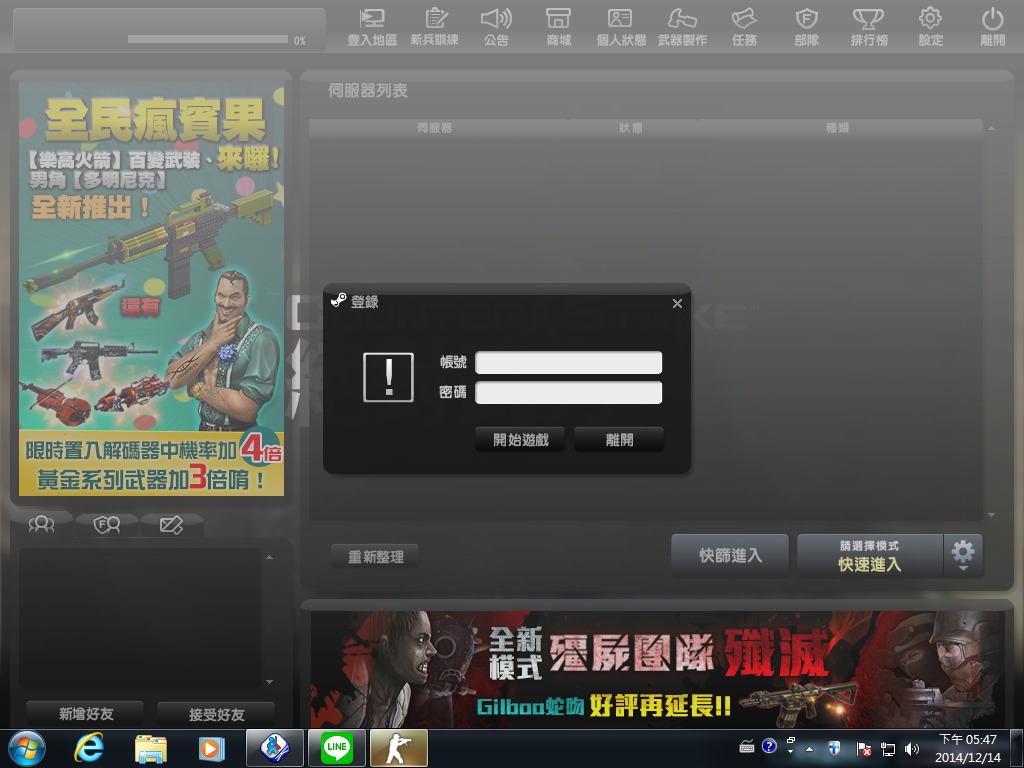Open the Windows Start menu
Screen dimensions: 1024x768
27,748
